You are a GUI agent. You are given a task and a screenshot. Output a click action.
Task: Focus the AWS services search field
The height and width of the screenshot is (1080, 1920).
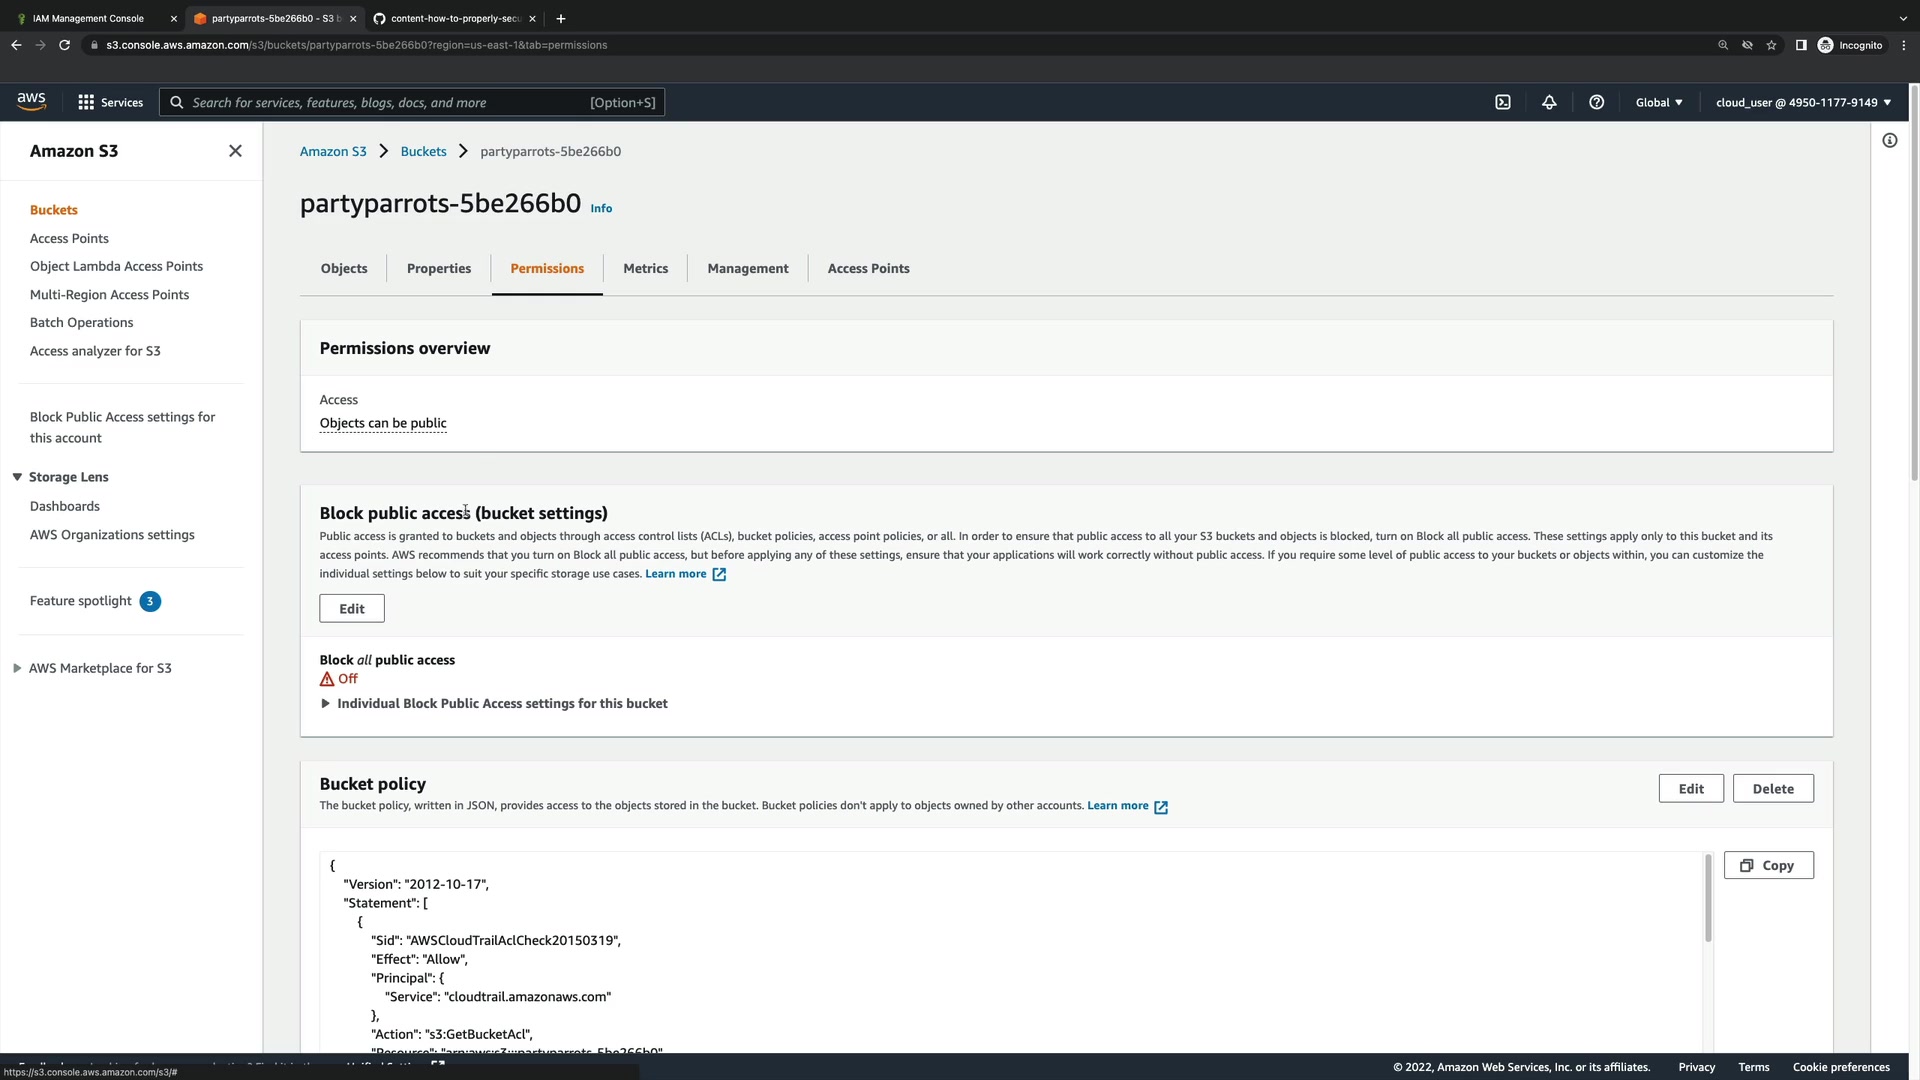(400, 102)
